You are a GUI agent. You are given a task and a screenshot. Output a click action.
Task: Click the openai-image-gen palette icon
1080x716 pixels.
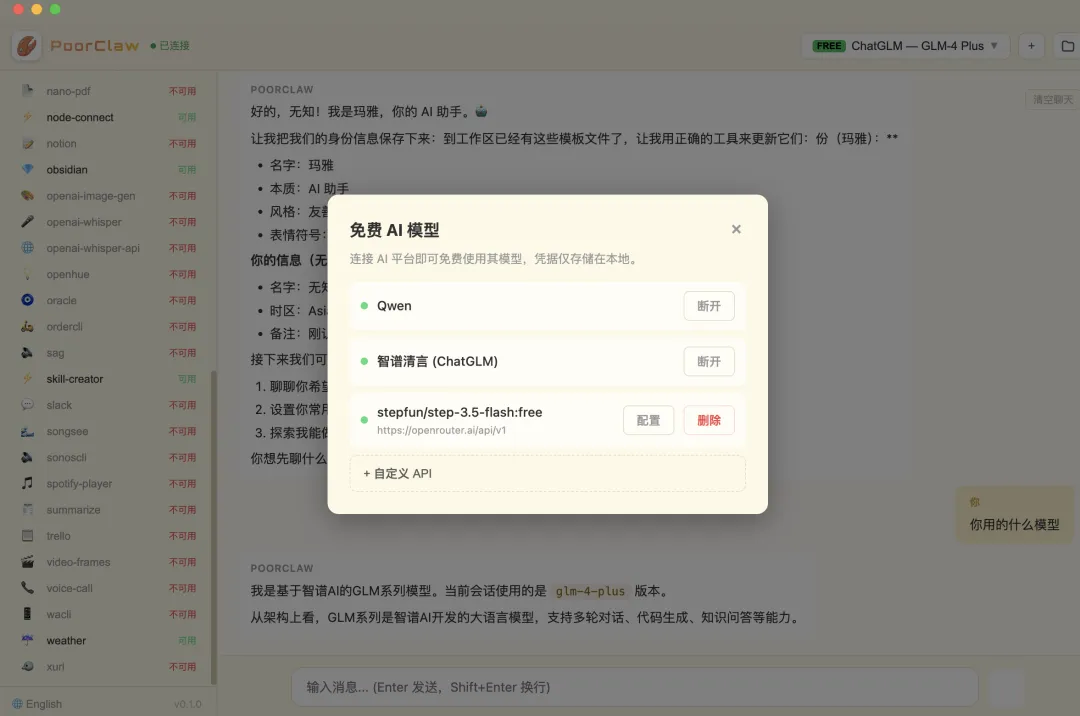click(x=28, y=196)
